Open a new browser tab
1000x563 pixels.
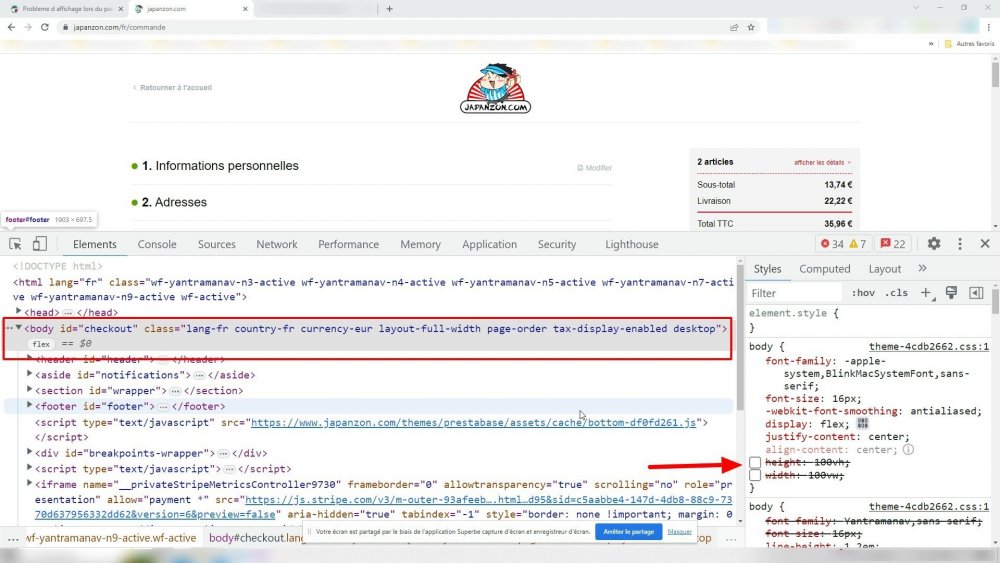click(x=390, y=9)
